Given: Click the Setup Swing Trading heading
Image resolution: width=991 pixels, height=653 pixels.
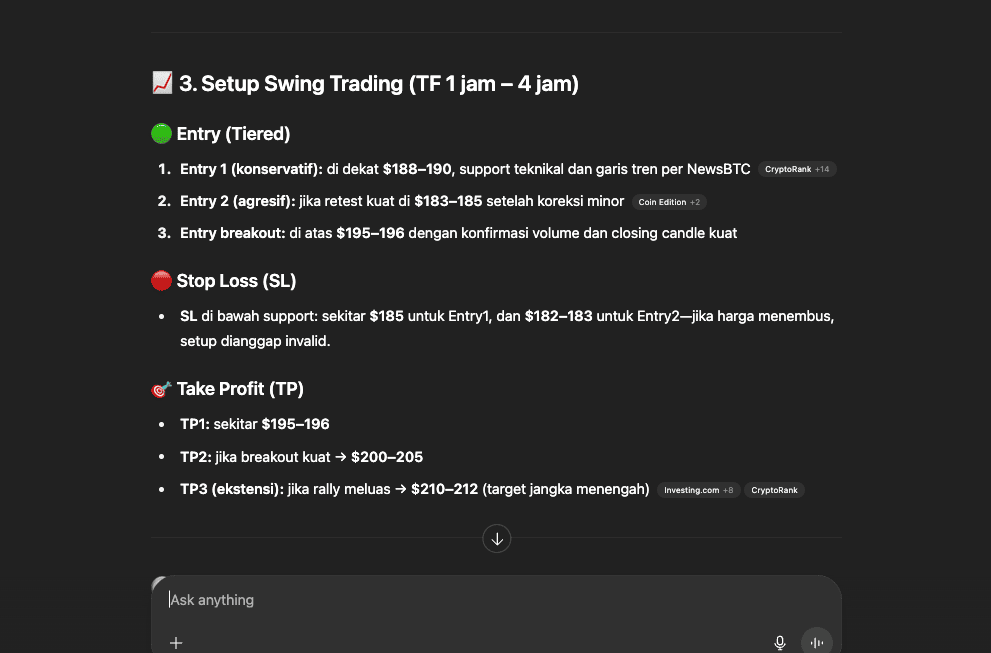Looking at the screenshot, I should coord(379,84).
